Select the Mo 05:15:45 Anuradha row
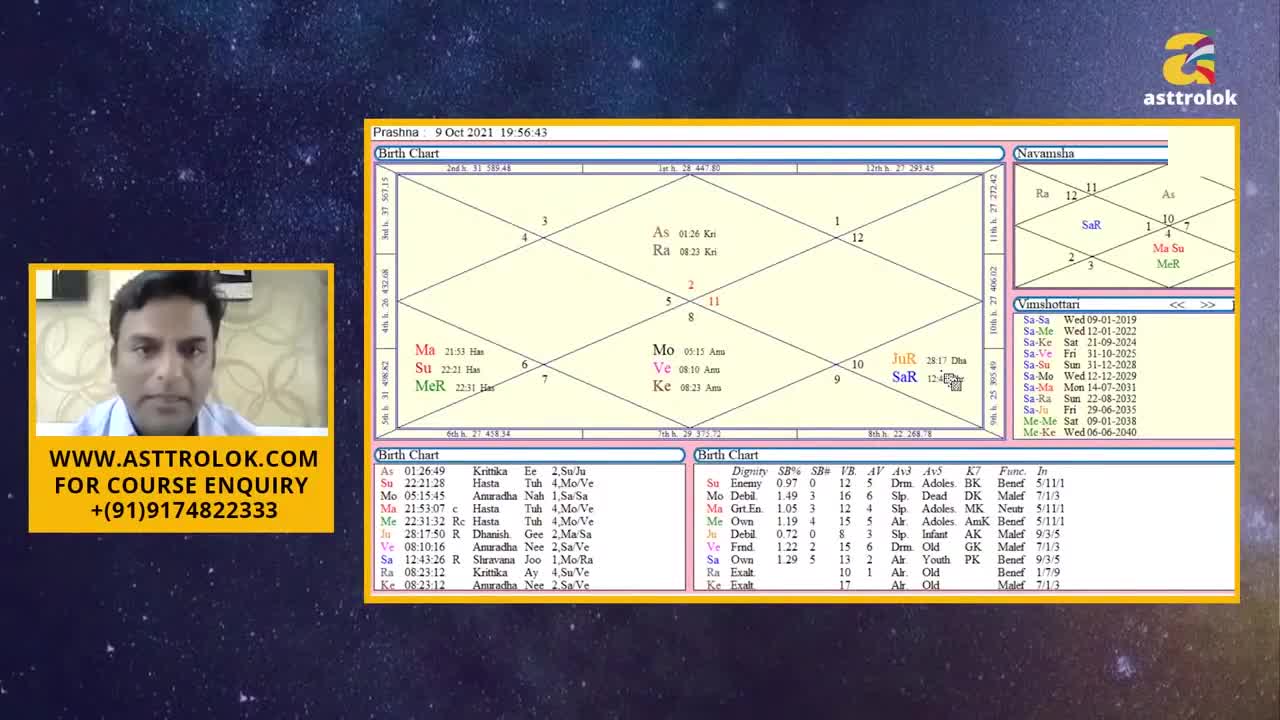Viewport: 1280px width, 720px height. click(x=484, y=496)
